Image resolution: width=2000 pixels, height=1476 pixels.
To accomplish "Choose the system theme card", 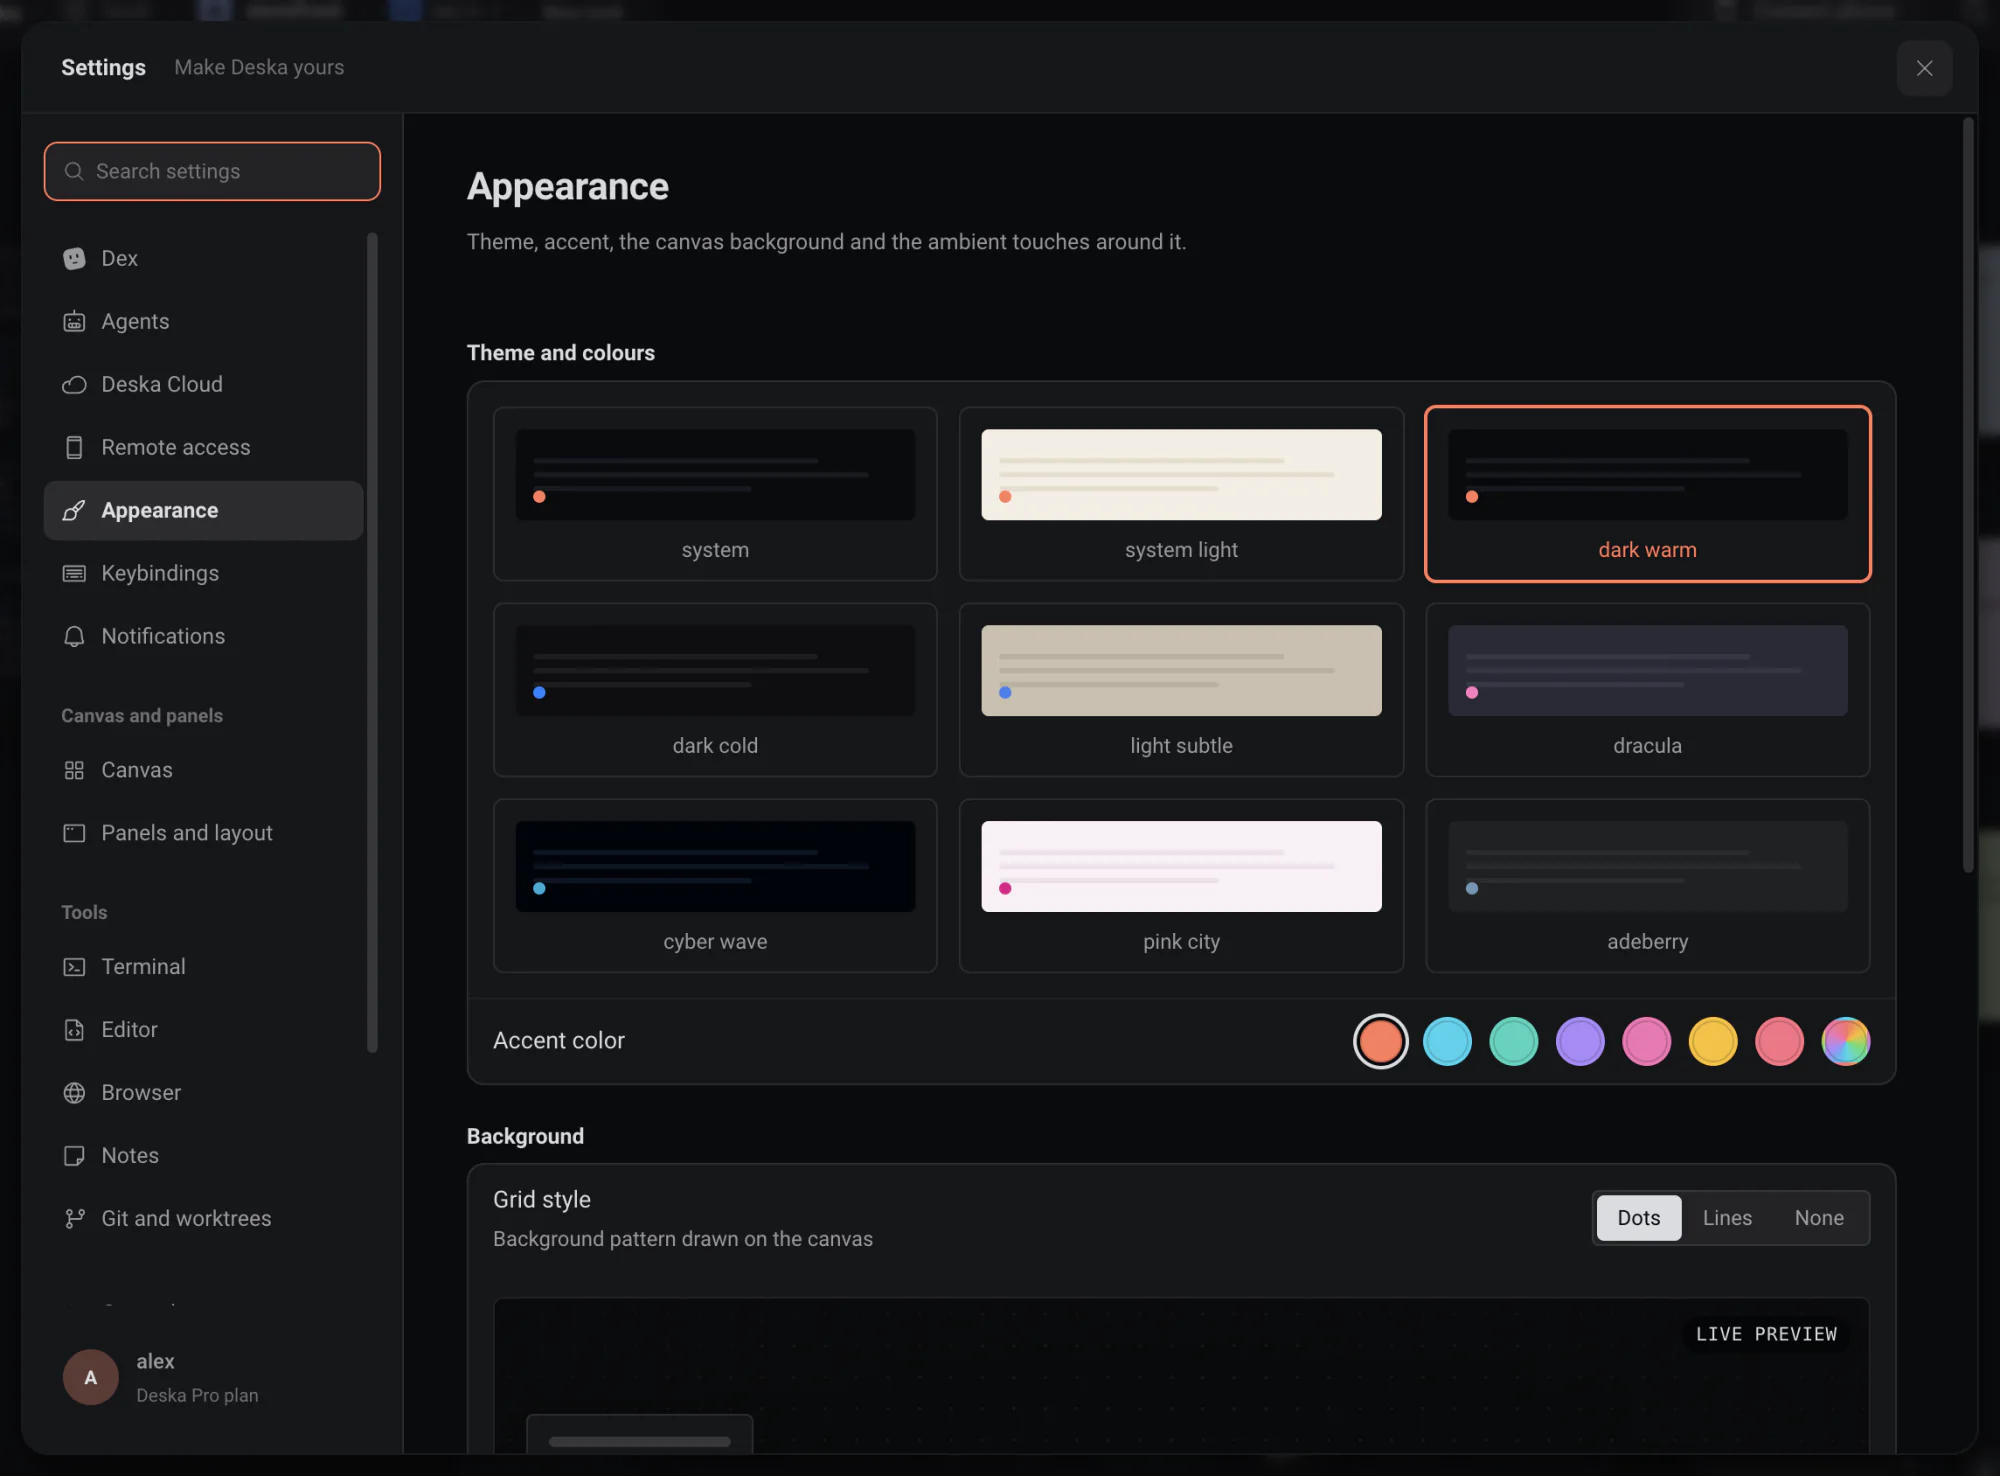I will [715, 494].
